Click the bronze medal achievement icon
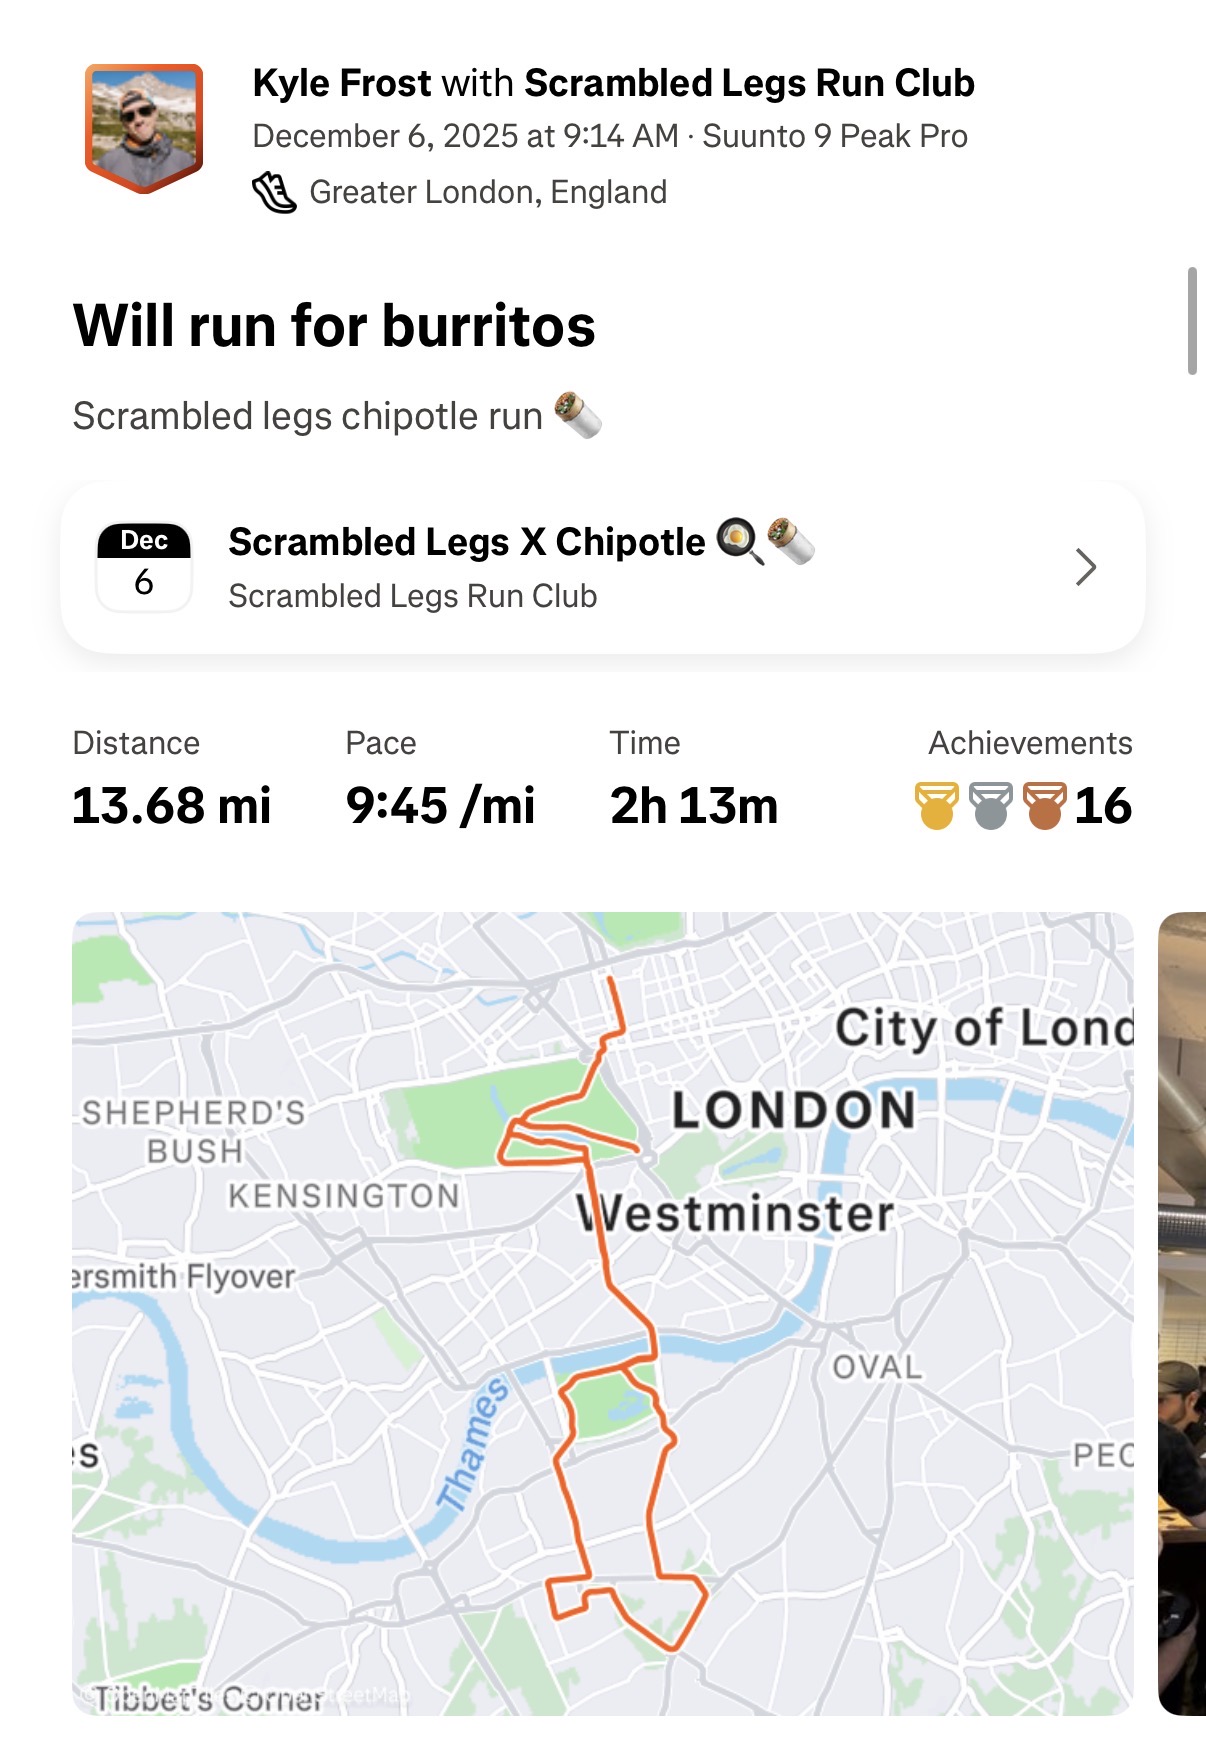The width and height of the screenshot is (1206, 1759). [x=1044, y=806]
